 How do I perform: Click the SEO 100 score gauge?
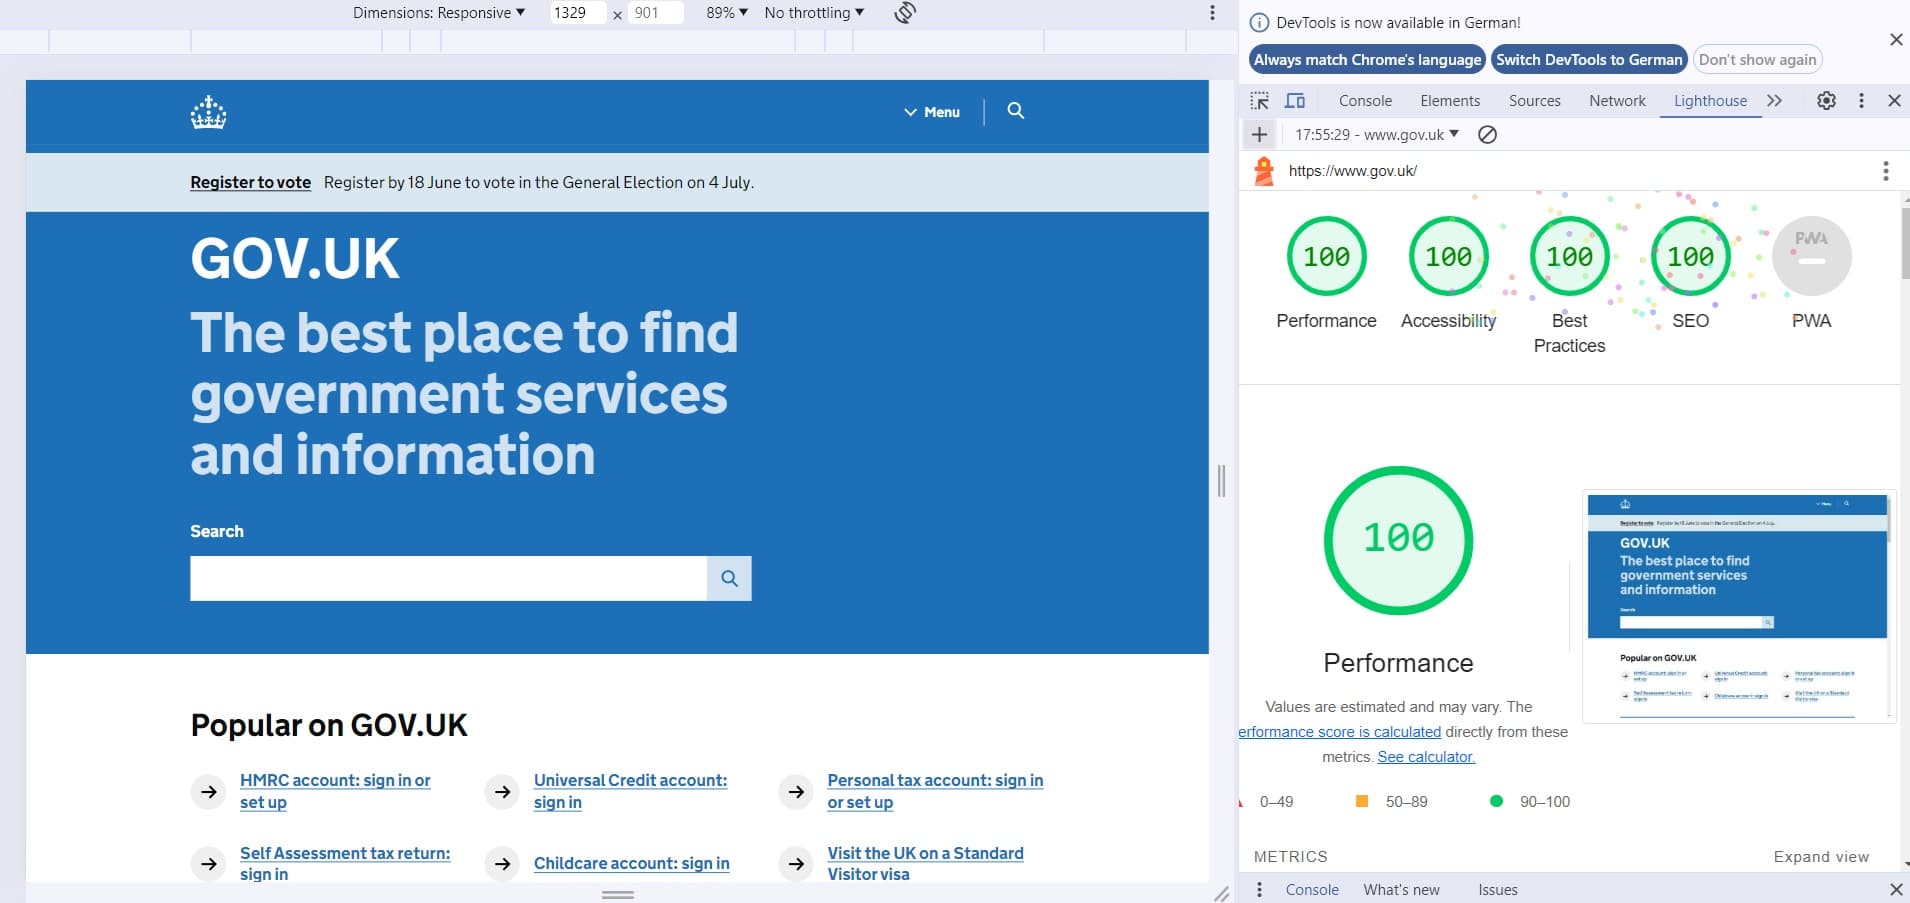coord(1690,256)
